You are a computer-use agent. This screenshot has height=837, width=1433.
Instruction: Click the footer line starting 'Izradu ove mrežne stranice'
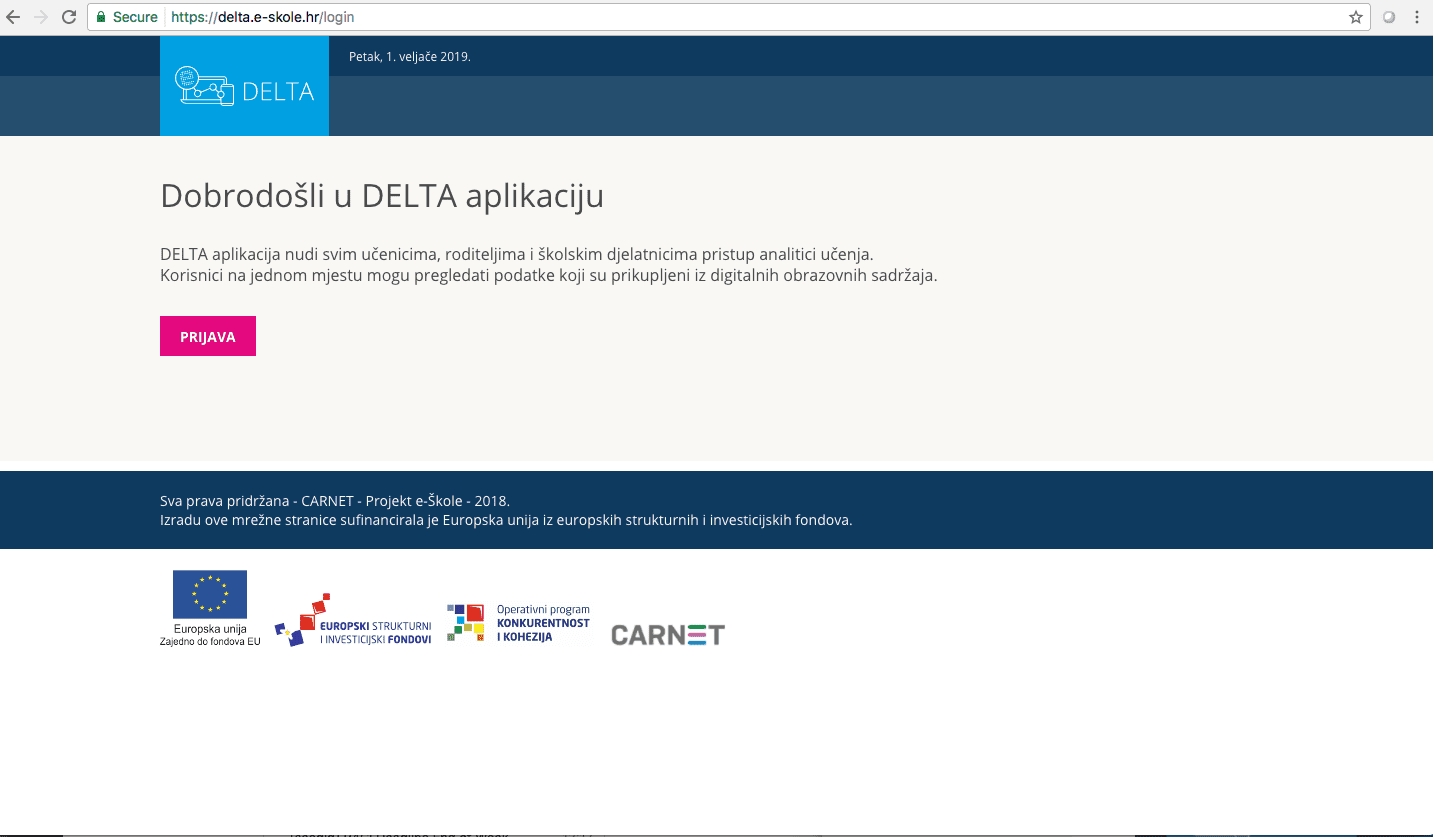click(505, 520)
